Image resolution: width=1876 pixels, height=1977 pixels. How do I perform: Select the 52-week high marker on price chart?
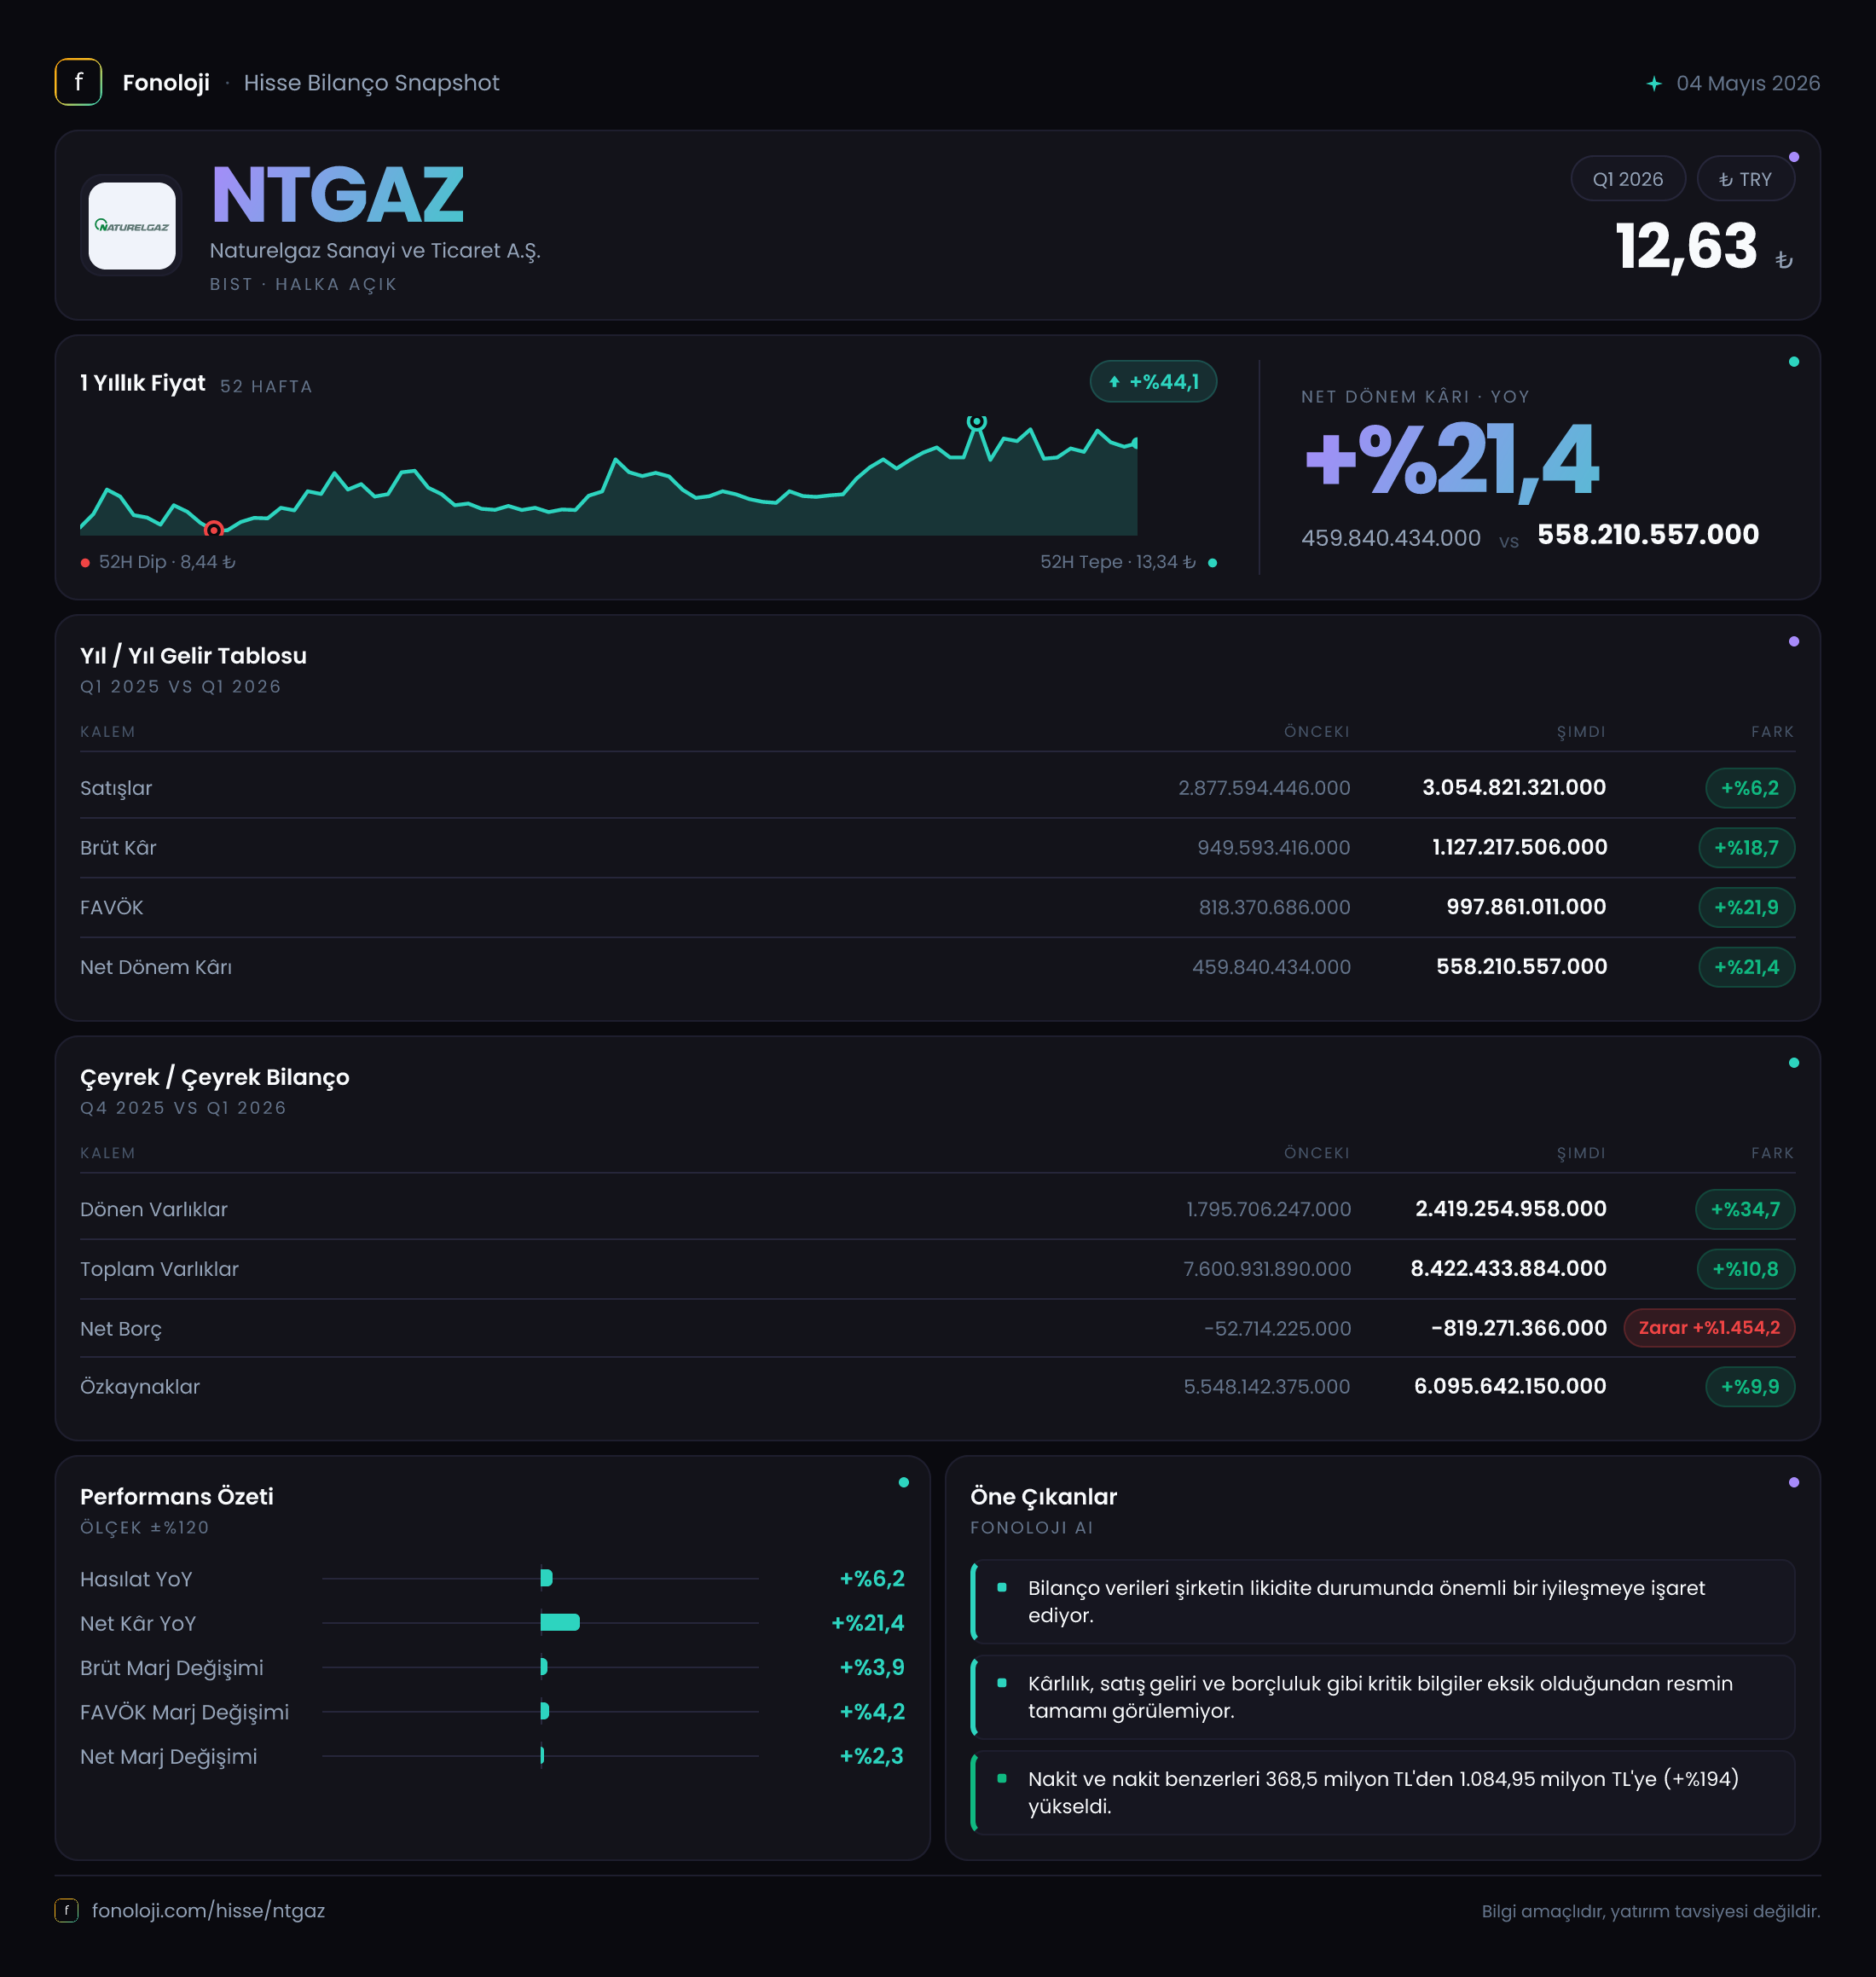click(977, 423)
